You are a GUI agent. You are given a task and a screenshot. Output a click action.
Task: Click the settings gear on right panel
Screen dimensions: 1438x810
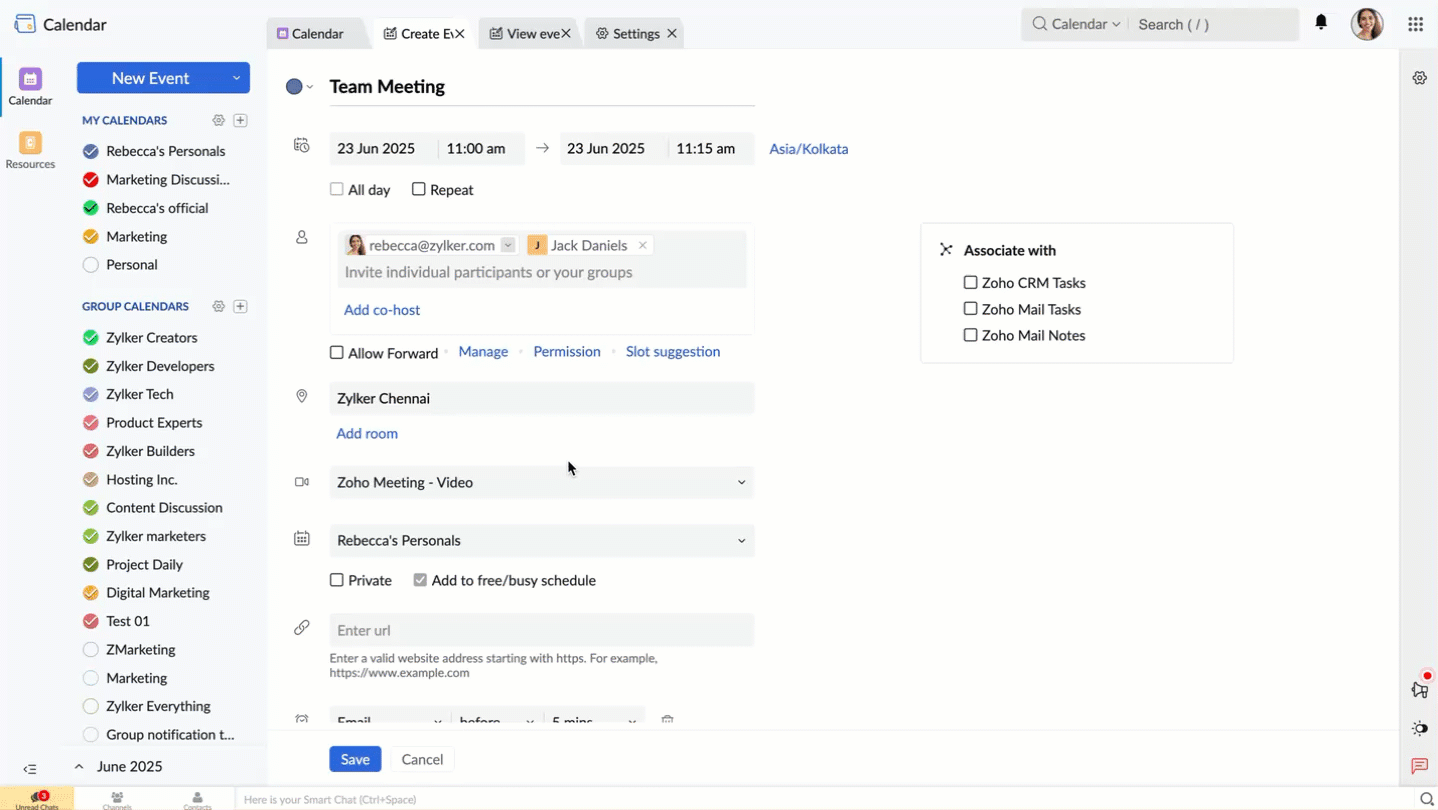(1419, 78)
